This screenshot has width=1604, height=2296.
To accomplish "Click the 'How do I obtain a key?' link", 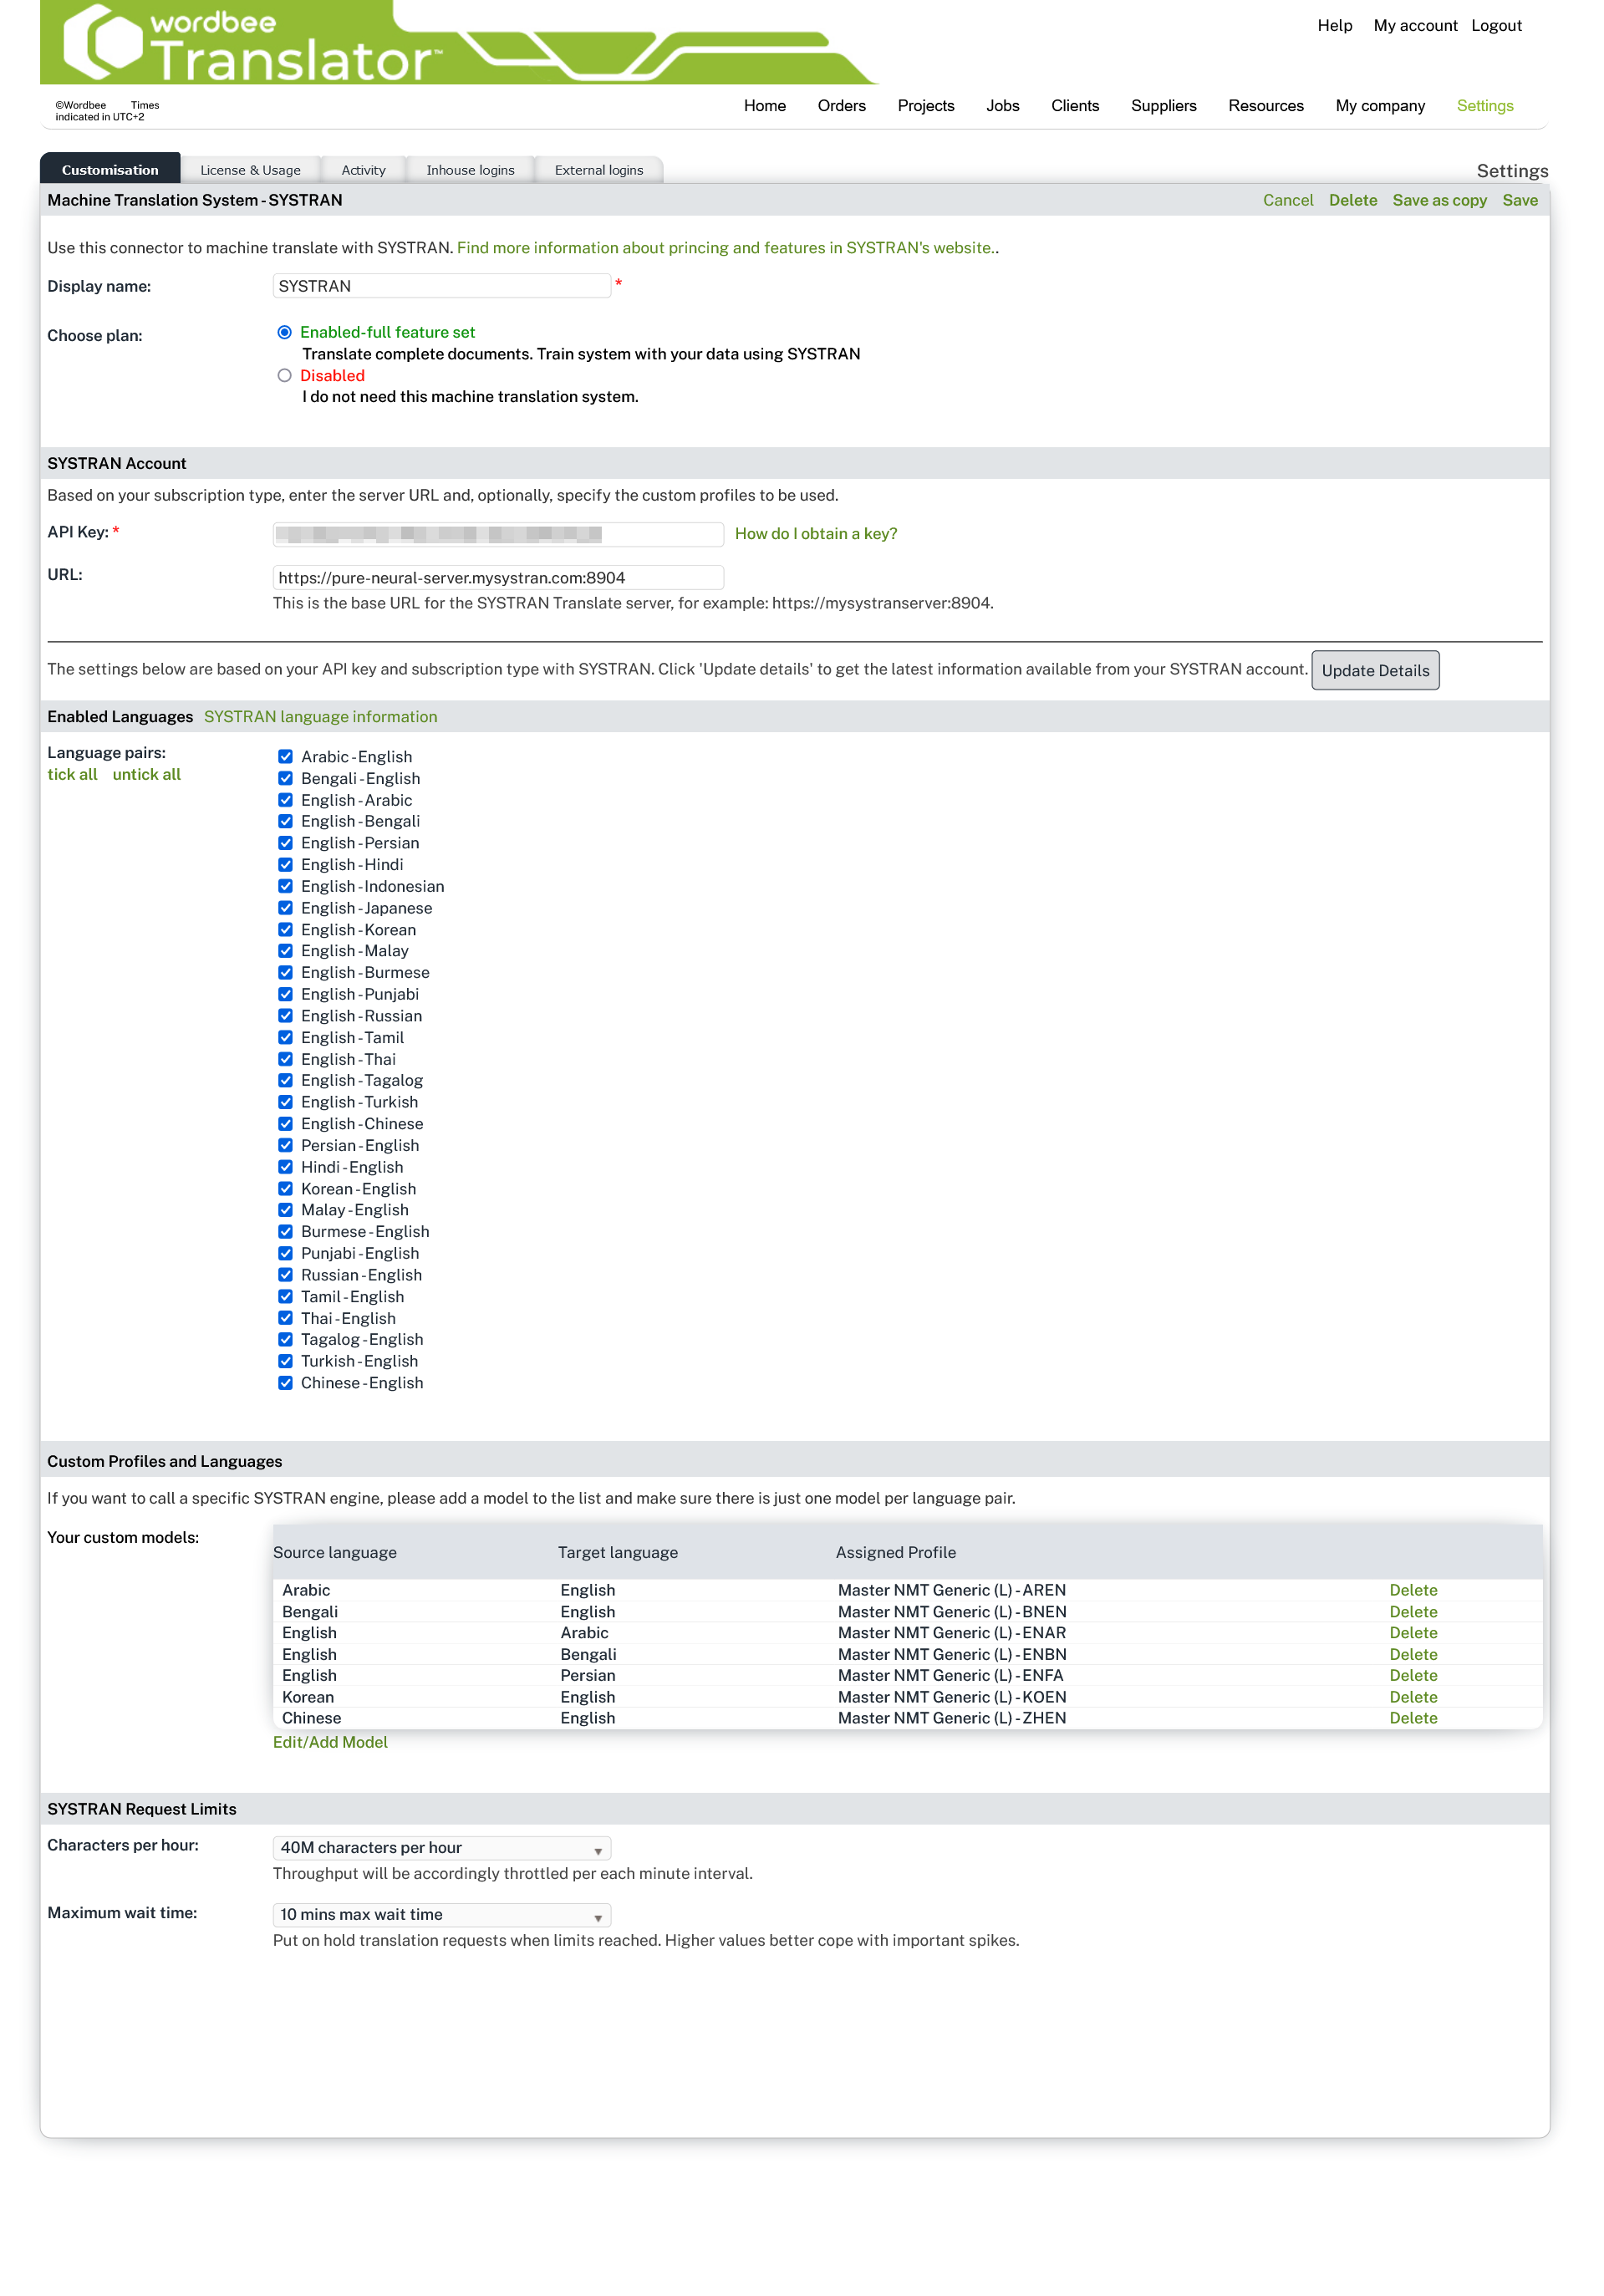I will (x=817, y=533).
